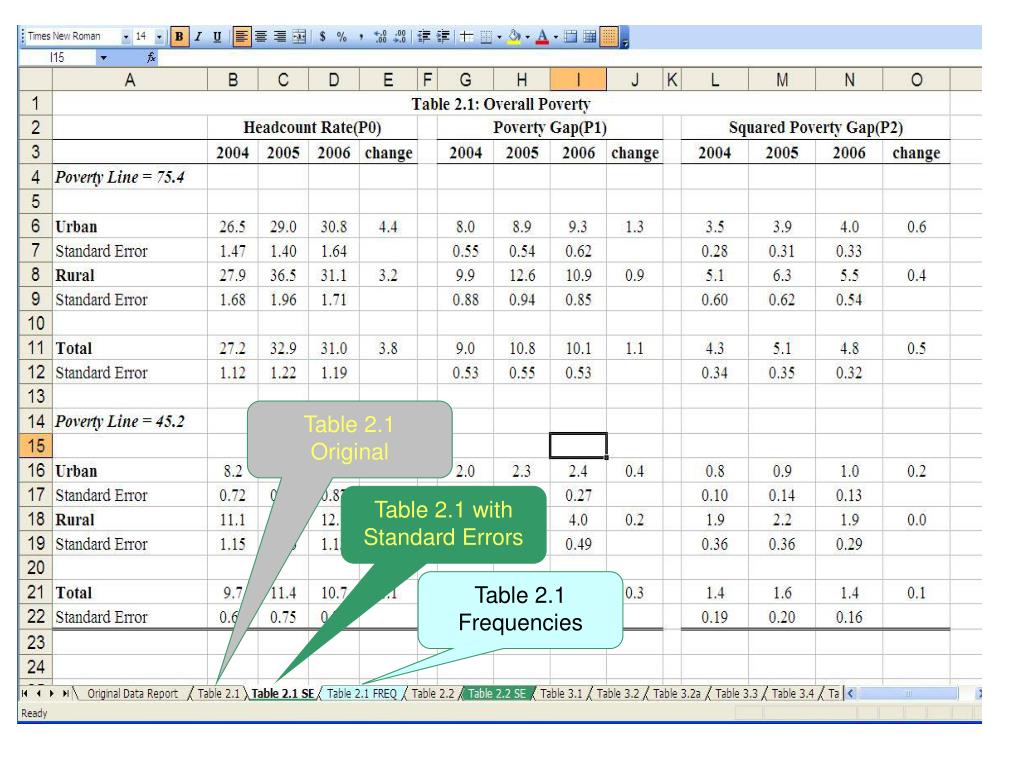Viewport: 1024px width, 768px height.
Task: Apply Comma style
Action: click(x=360, y=37)
